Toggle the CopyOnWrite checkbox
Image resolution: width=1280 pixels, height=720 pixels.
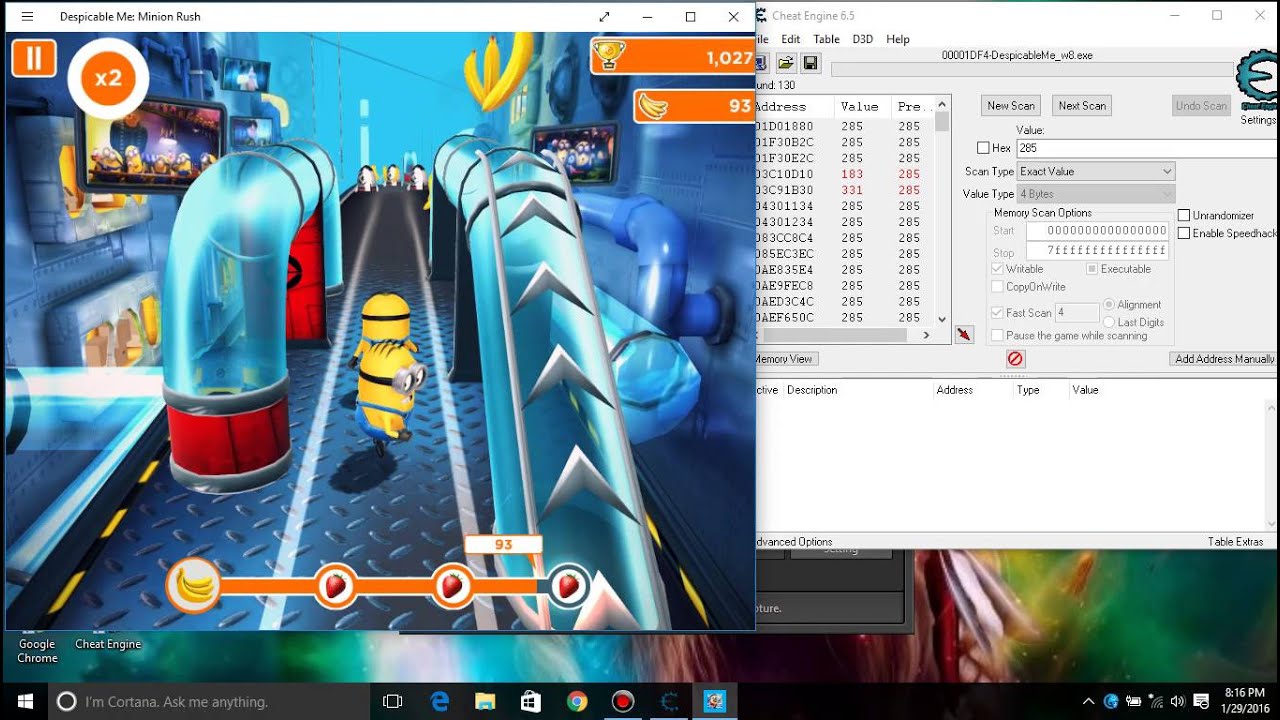pyautogui.click(x=997, y=287)
